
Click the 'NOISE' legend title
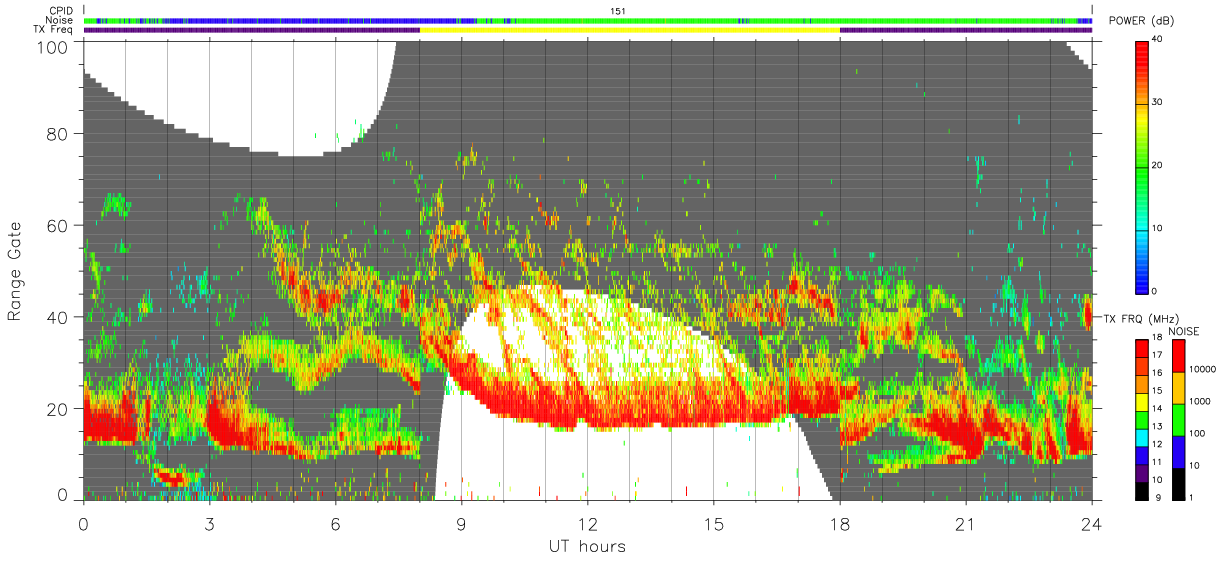coord(1186,330)
